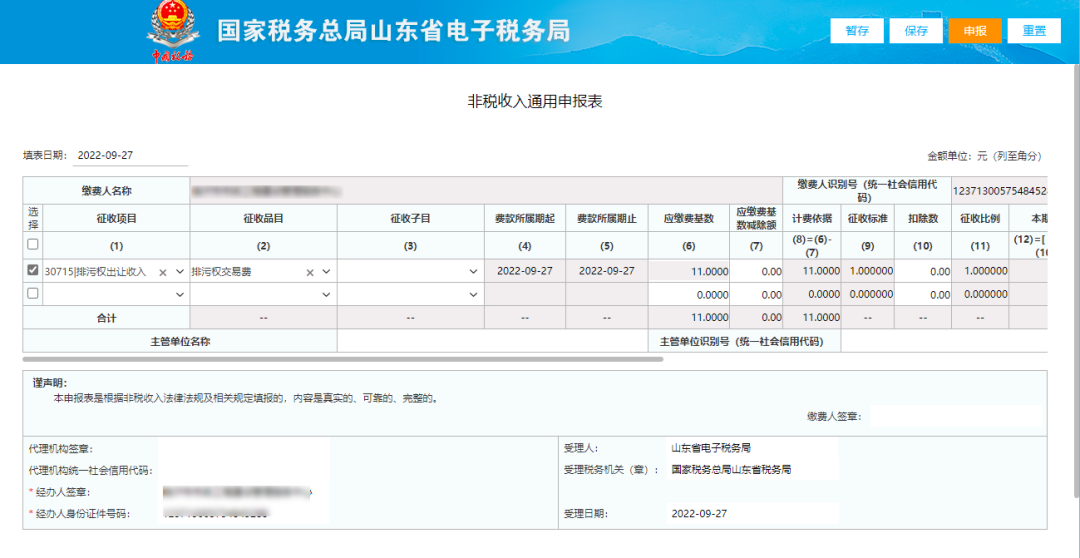1080x558 pixels.
Task: Click the 受理人 山东省电子税务局 field
Action: click(x=752, y=448)
